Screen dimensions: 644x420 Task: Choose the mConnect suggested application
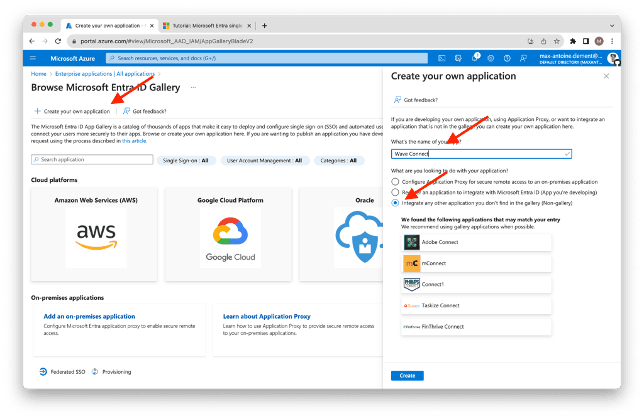coord(476,263)
